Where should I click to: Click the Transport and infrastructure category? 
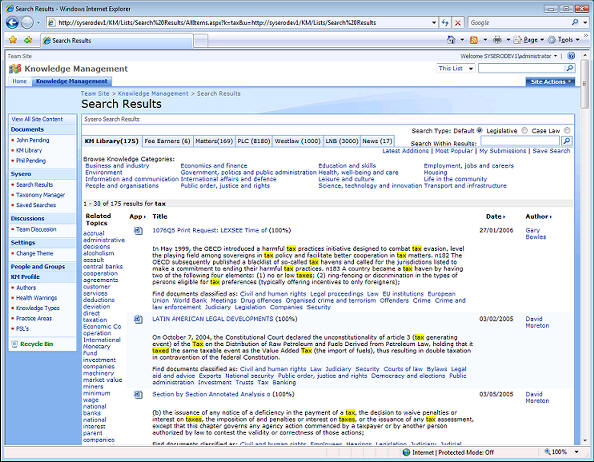465,186
